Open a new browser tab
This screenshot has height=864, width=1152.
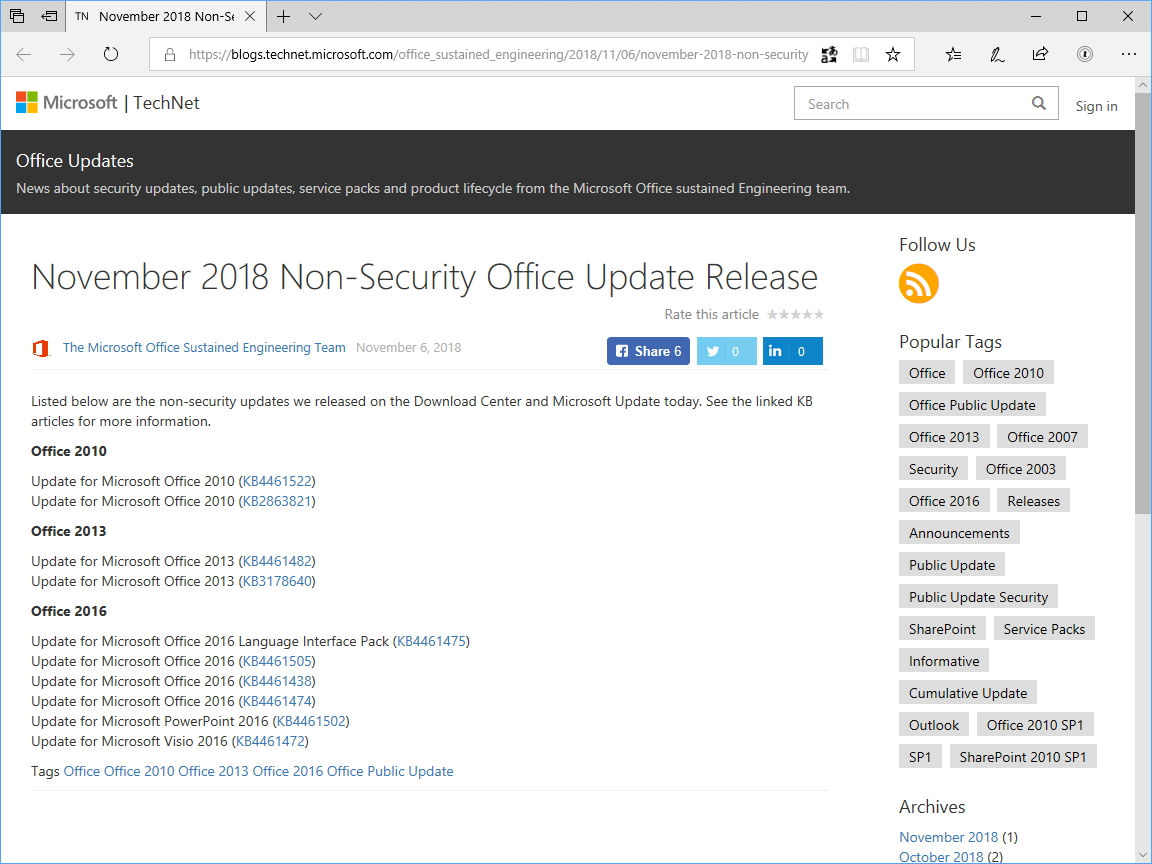[282, 17]
